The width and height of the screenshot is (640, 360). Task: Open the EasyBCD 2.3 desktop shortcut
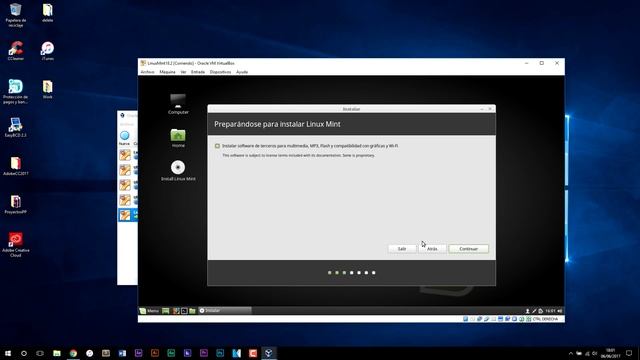16,127
